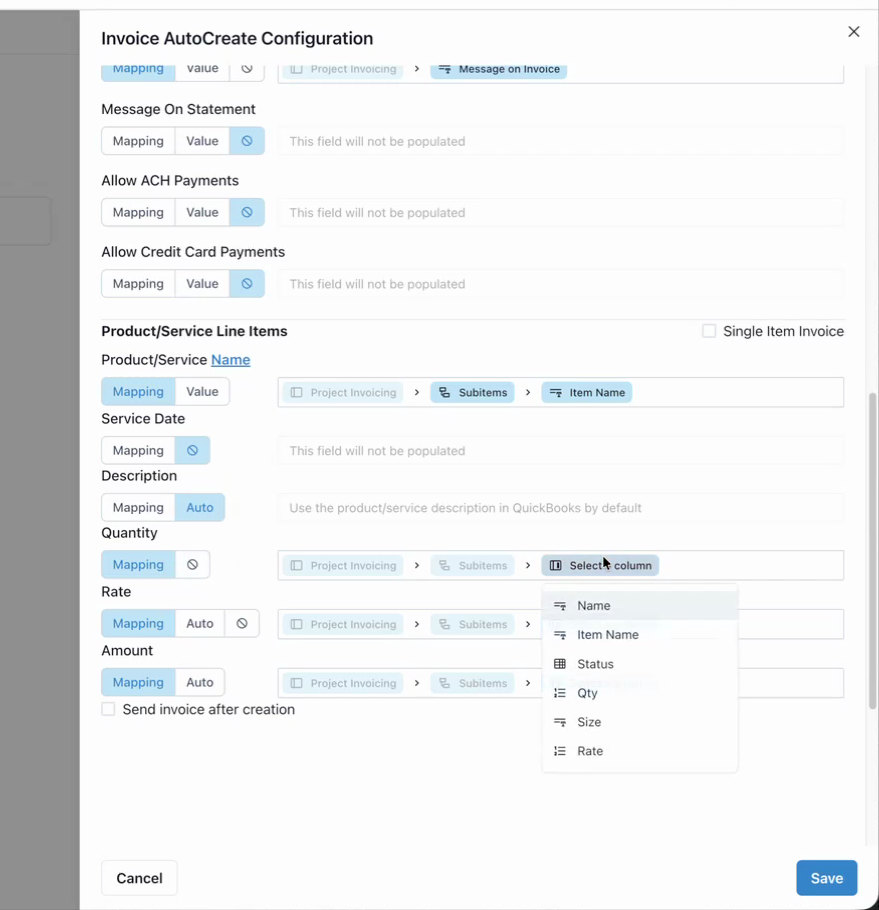Click the no-populate icon for Allow Credit Card Payments
The width and height of the screenshot is (879, 910).
tap(247, 284)
